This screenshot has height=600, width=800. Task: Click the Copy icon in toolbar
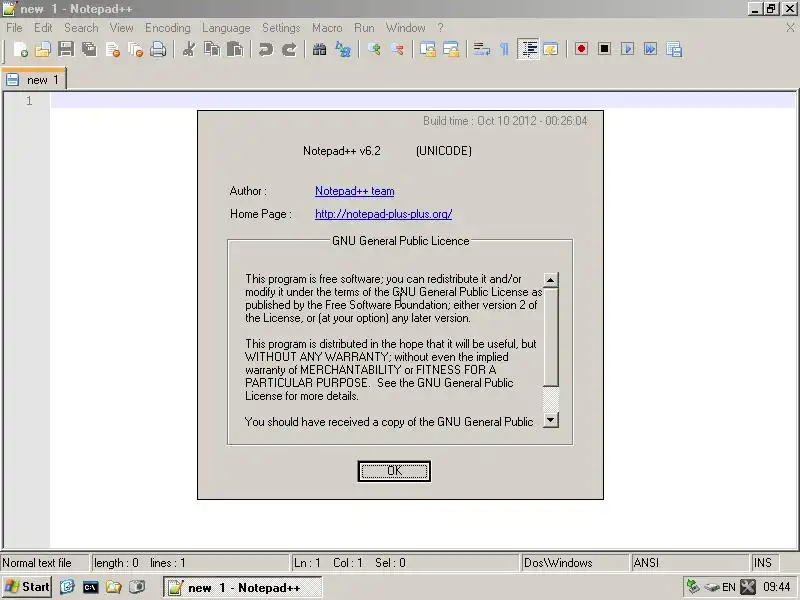coord(212,49)
